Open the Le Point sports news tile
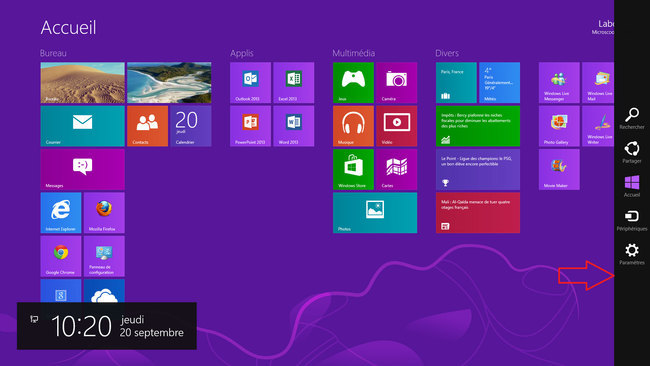Viewport: 650px width, 366px height. point(478,170)
